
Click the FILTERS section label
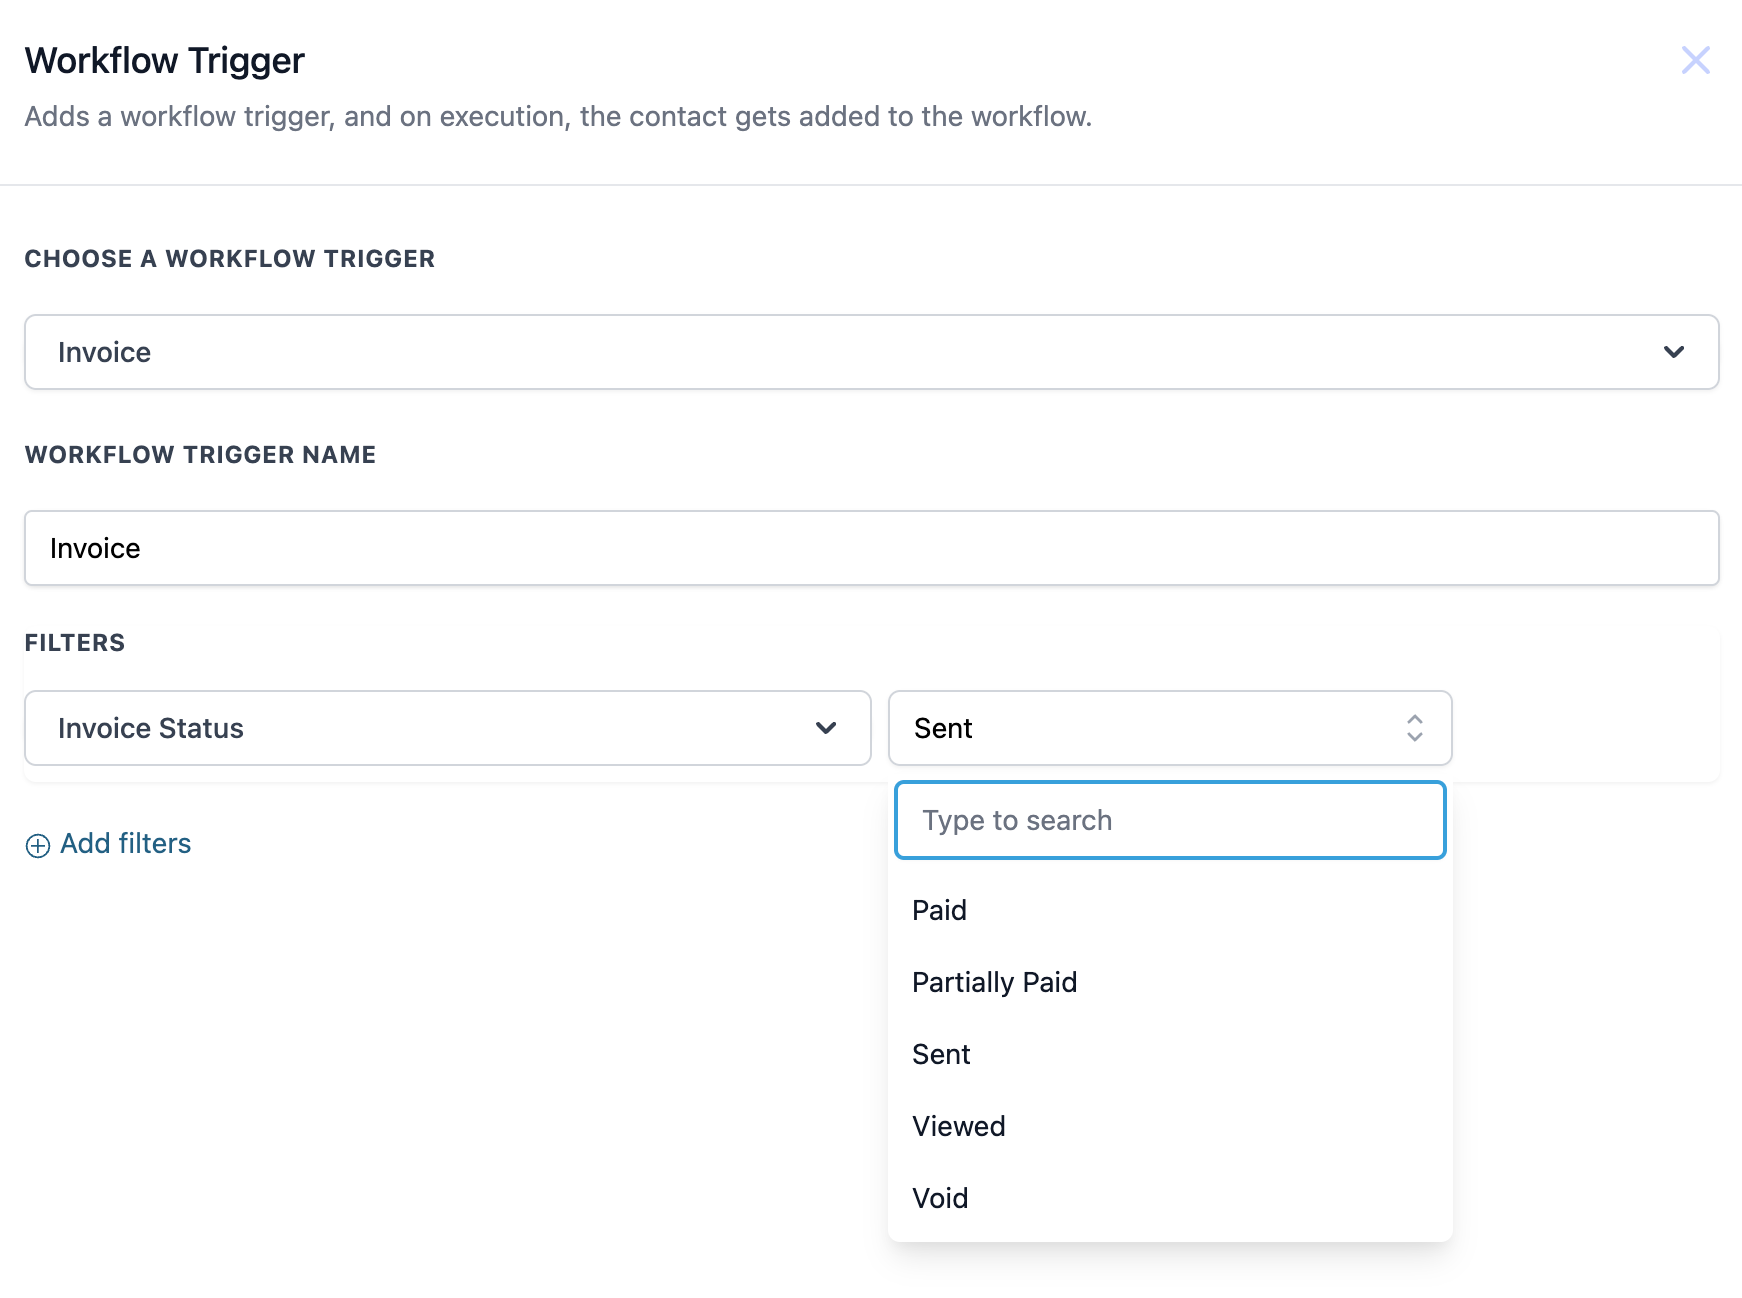coord(75,643)
